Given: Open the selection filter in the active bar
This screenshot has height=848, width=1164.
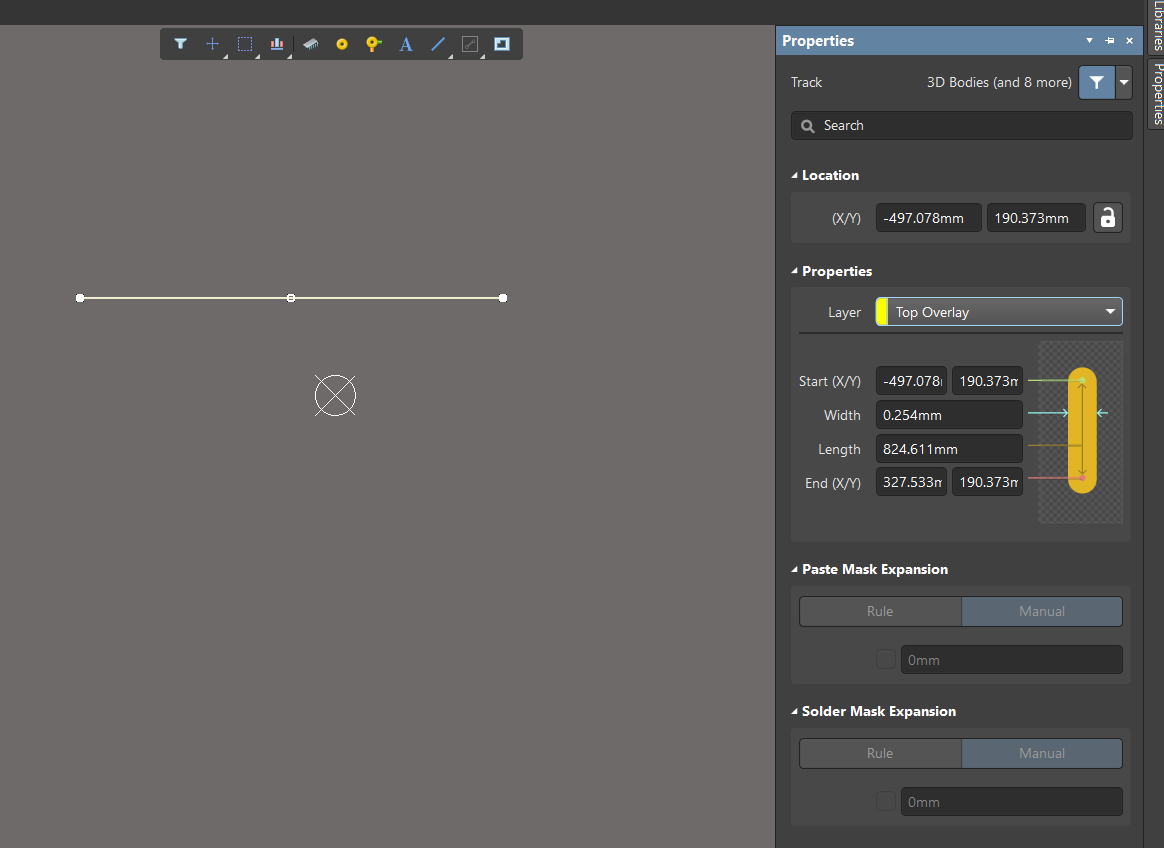Looking at the screenshot, I should [x=180, y=44].
